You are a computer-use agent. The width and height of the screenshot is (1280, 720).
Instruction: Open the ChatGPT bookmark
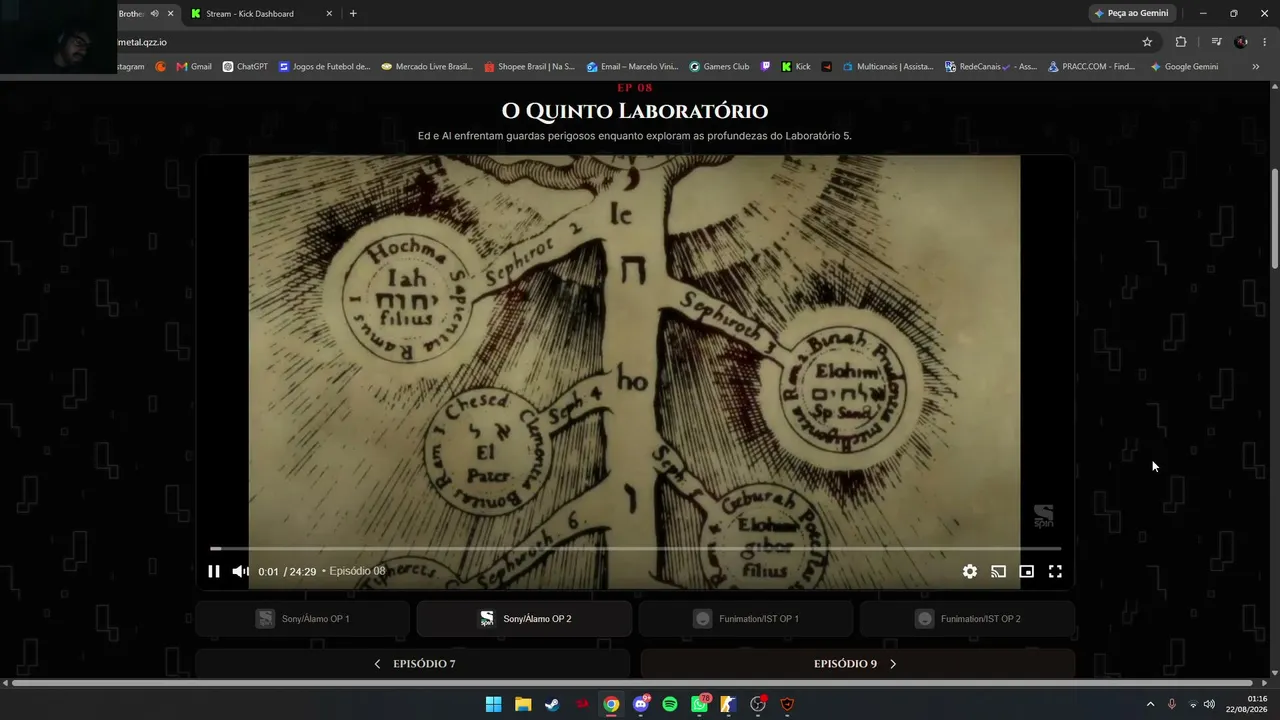(245, 67)
